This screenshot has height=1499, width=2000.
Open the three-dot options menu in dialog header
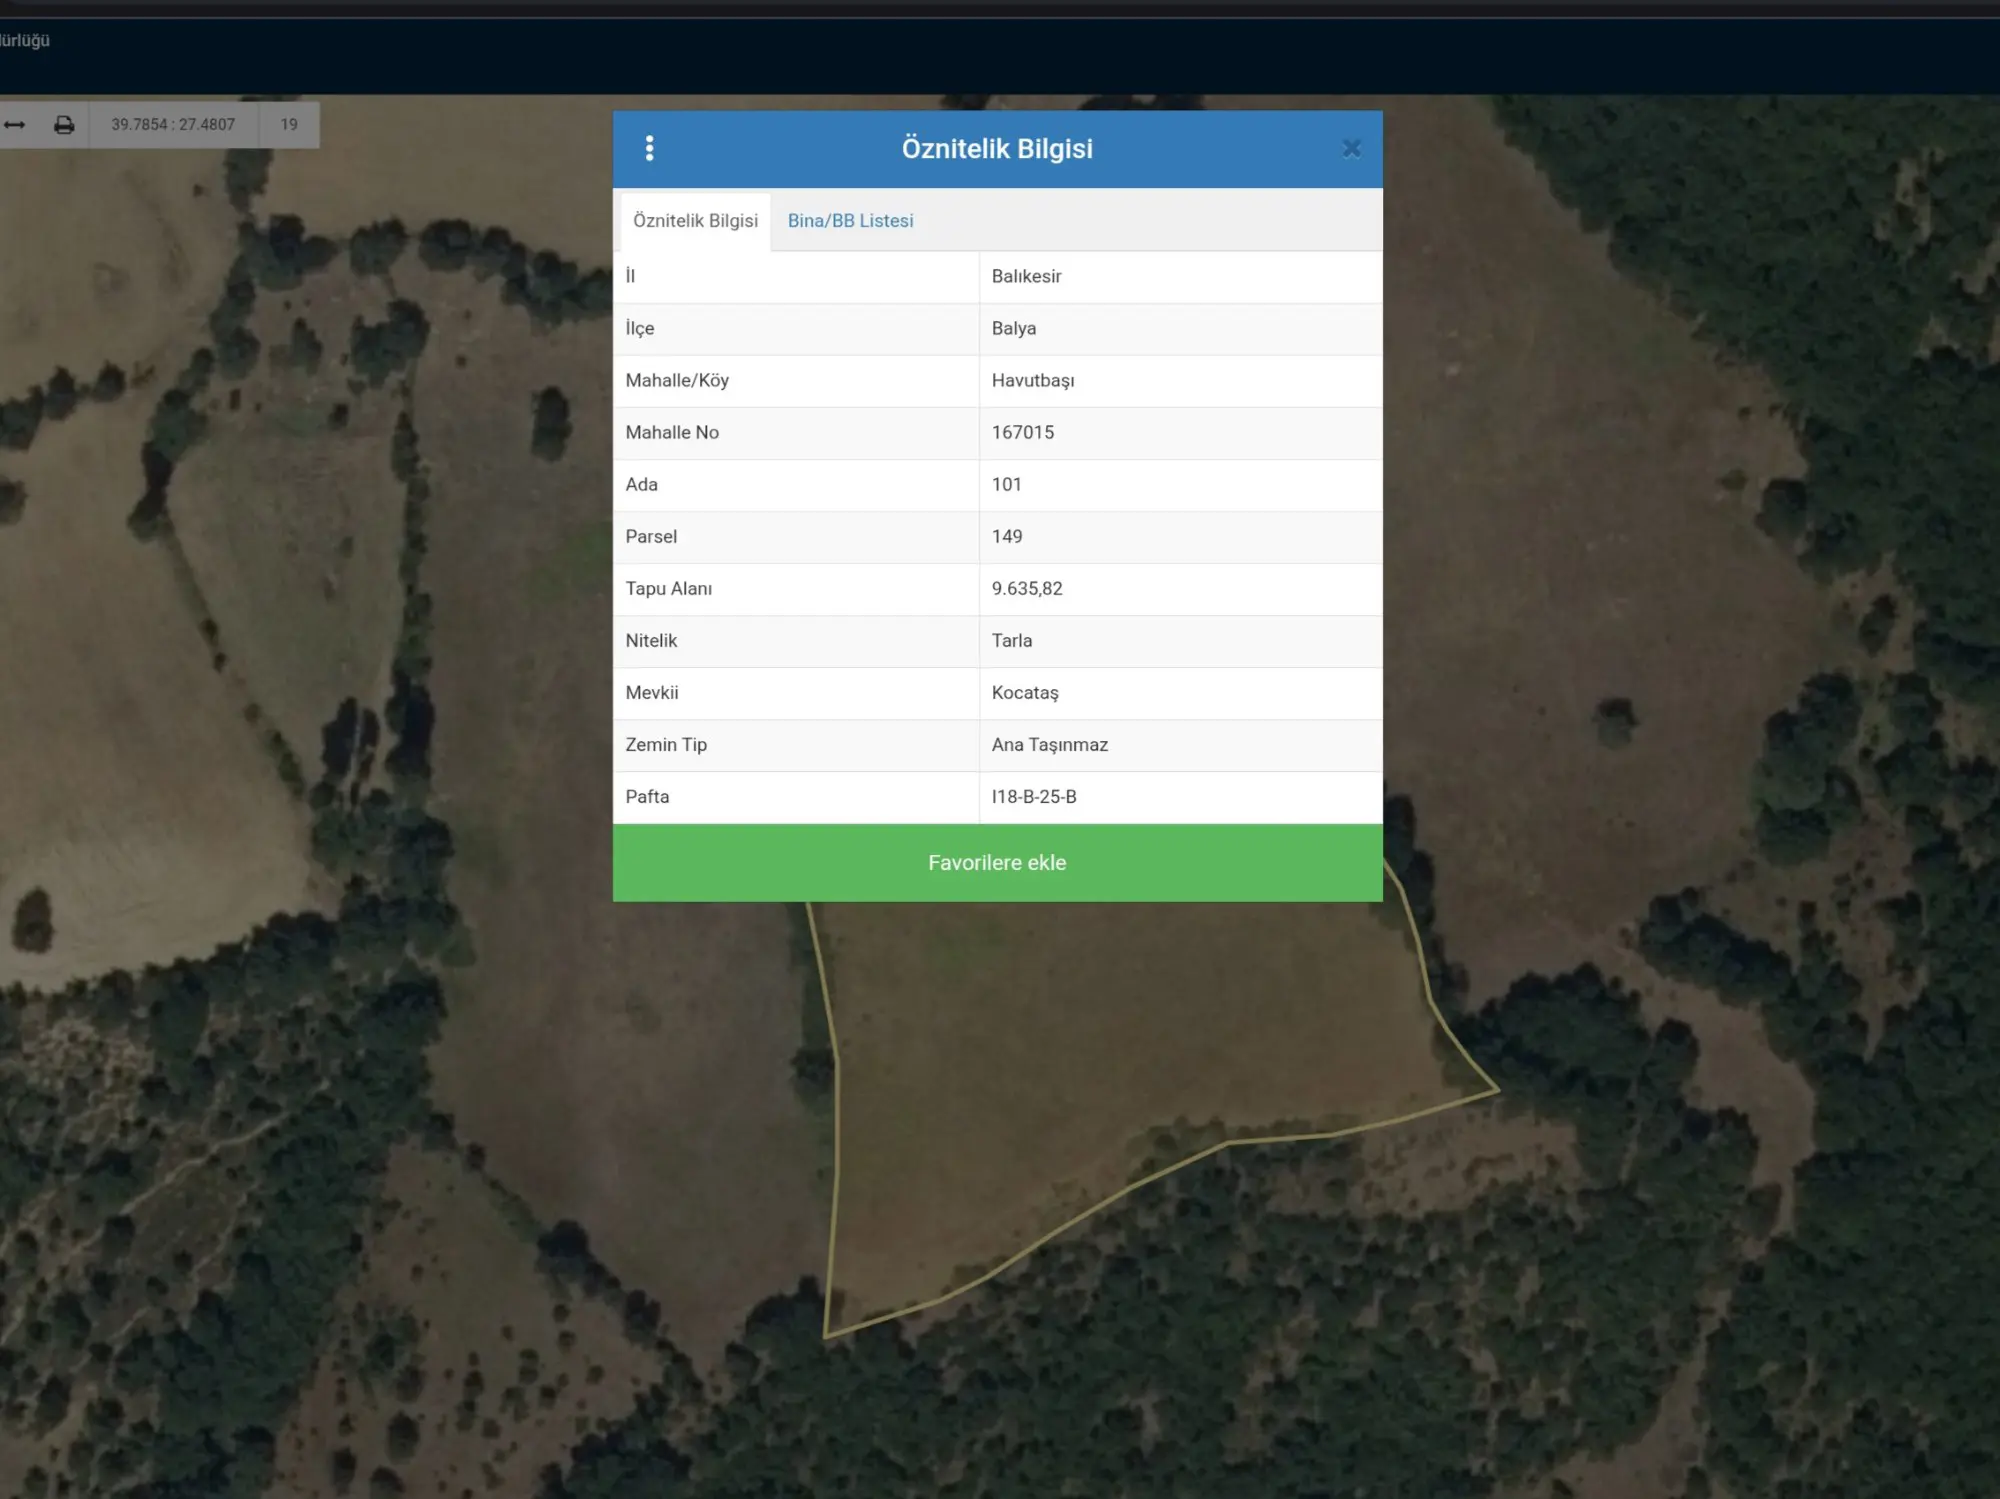tap(650, 148)
